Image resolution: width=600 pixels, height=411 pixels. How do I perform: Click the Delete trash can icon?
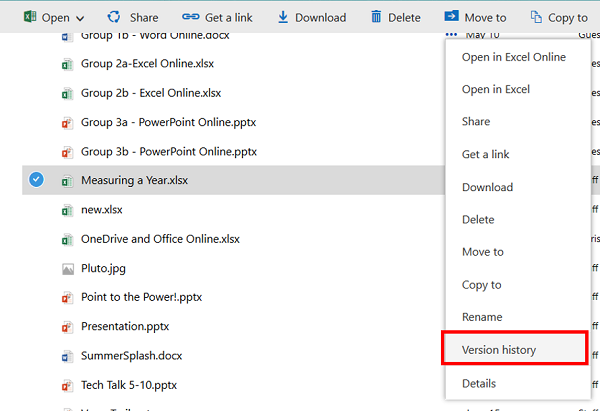(376, 17)
